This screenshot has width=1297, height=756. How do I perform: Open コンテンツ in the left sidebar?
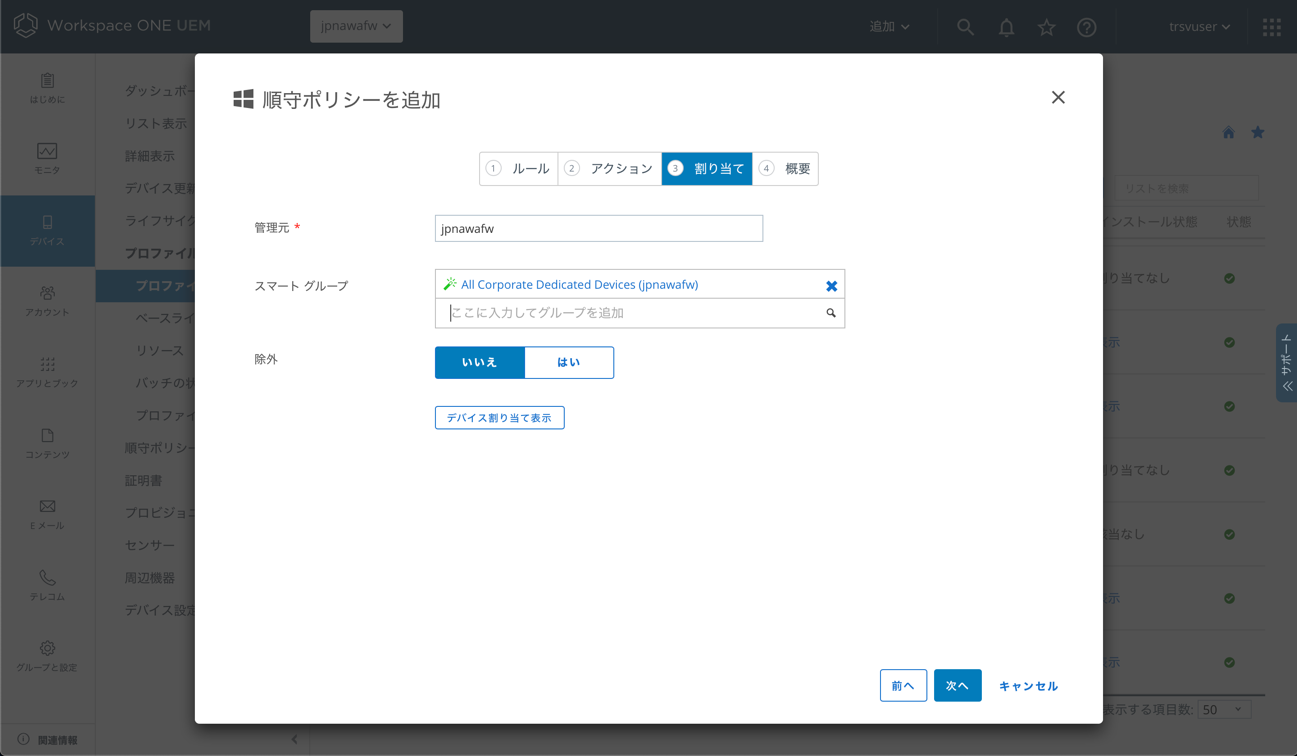click(47, 444)
